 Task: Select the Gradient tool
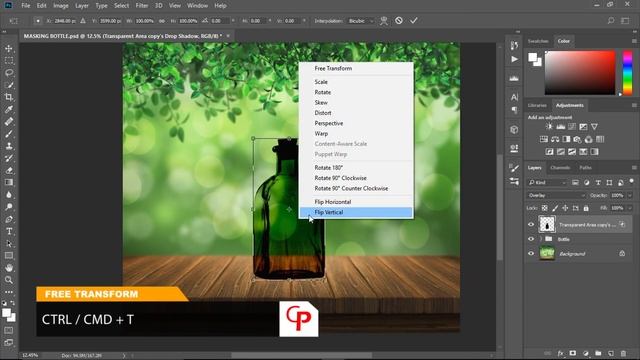pos(9,182)
